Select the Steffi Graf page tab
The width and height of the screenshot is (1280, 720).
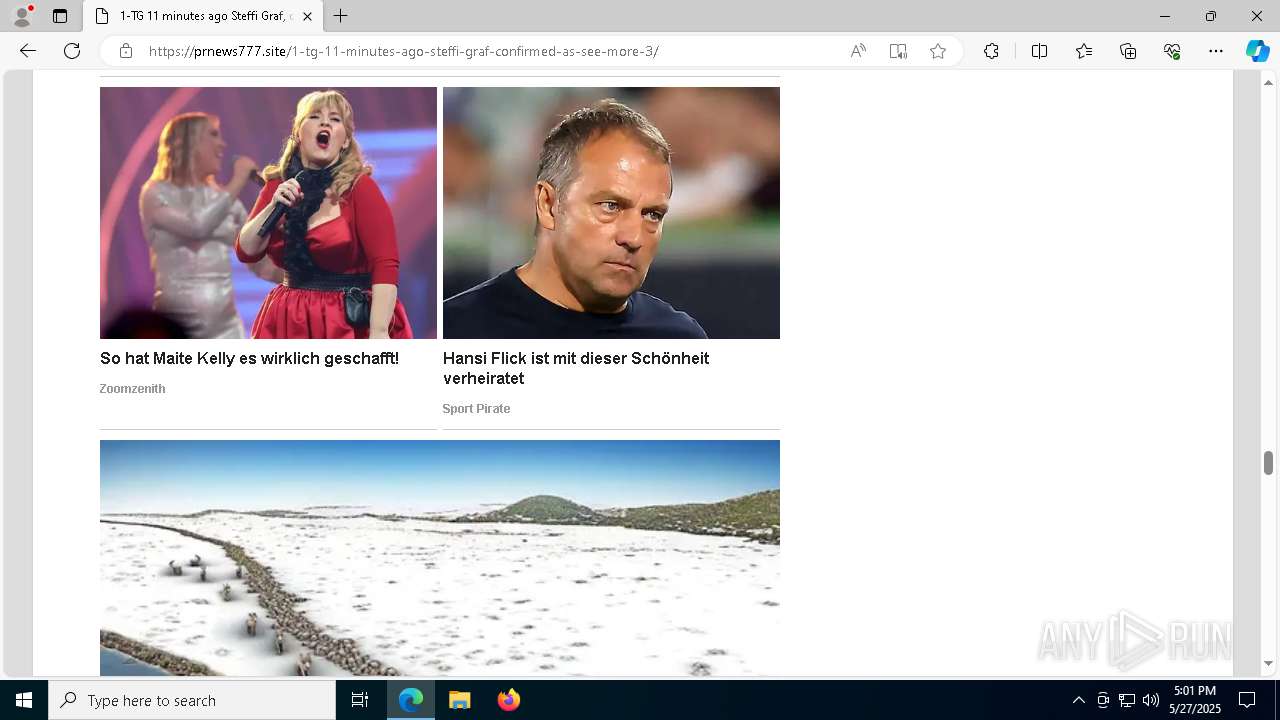pyautogui.click(x=203, y=16)
